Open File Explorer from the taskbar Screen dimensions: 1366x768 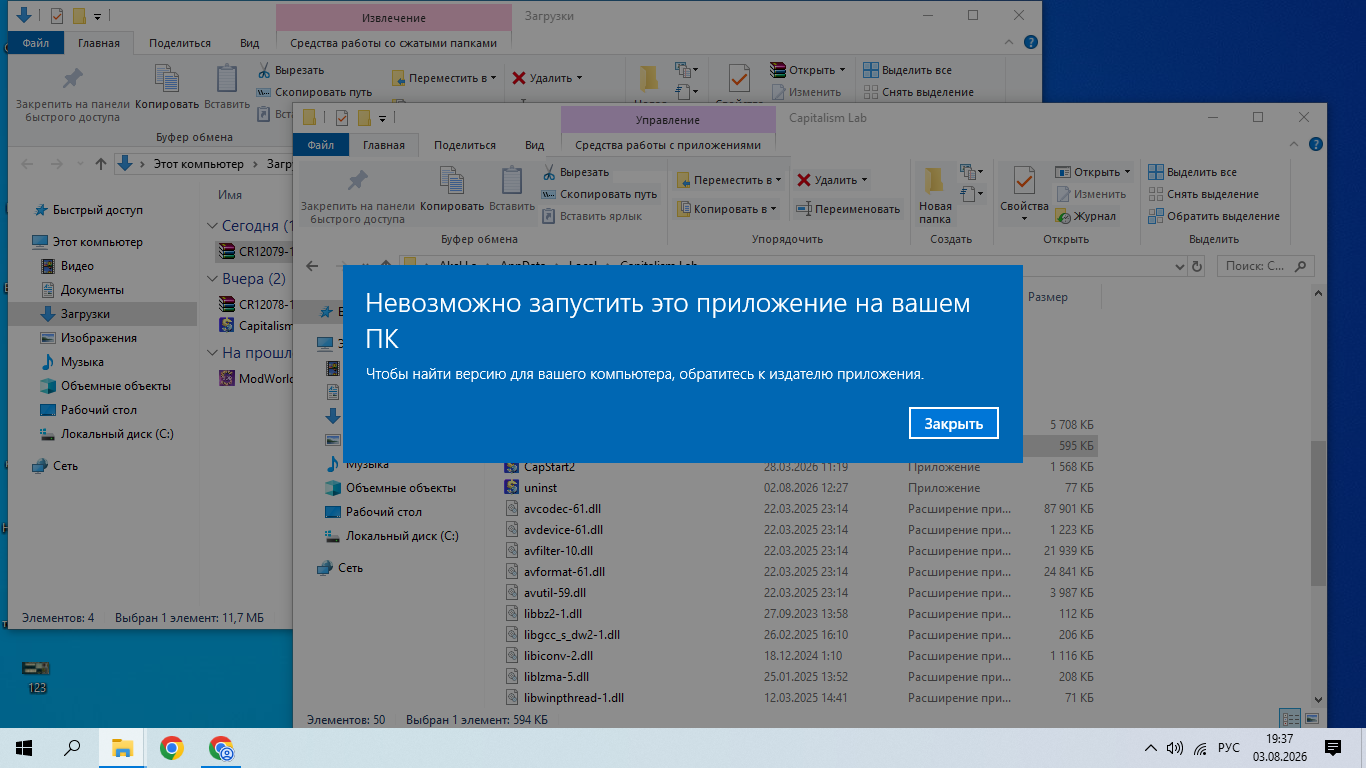point(122,747)
